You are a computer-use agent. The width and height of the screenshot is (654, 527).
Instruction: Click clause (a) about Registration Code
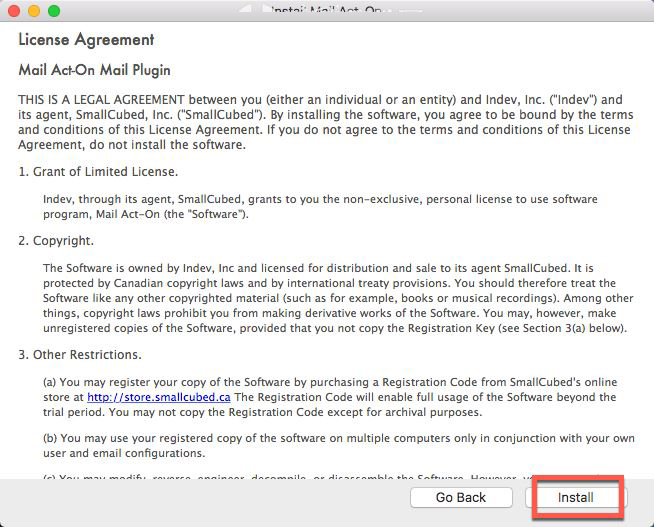[330, 397]
